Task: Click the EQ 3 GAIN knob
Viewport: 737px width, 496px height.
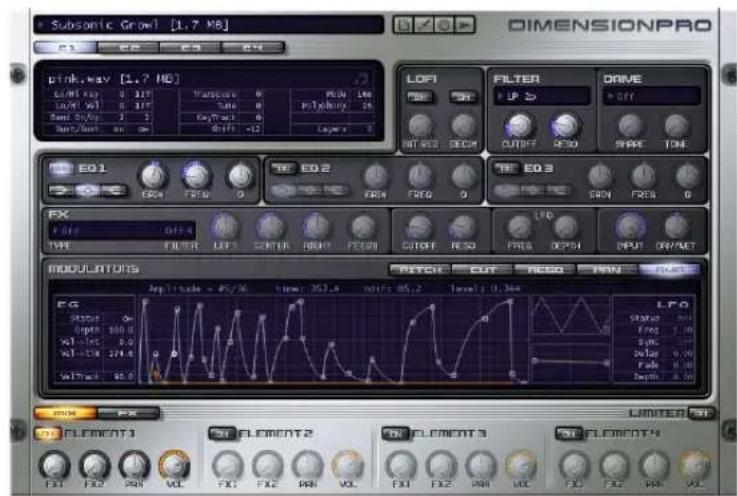Action: click(x=600, y=177)
